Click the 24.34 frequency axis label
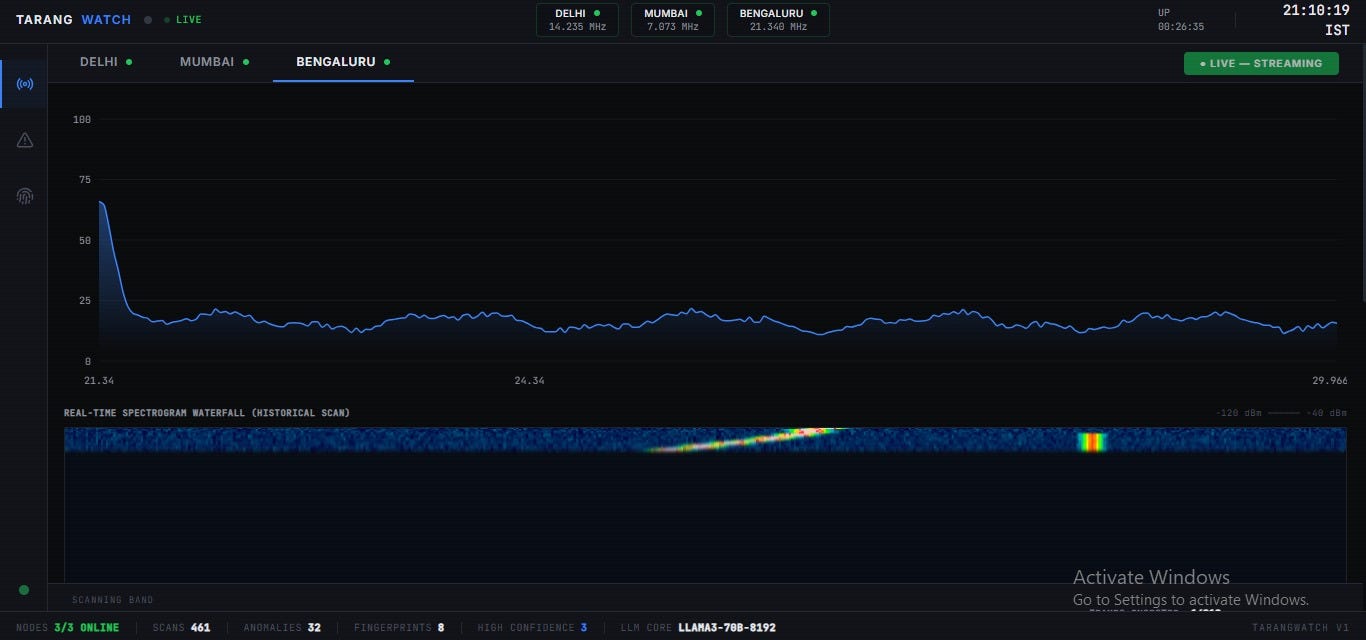 click(529, 381)
